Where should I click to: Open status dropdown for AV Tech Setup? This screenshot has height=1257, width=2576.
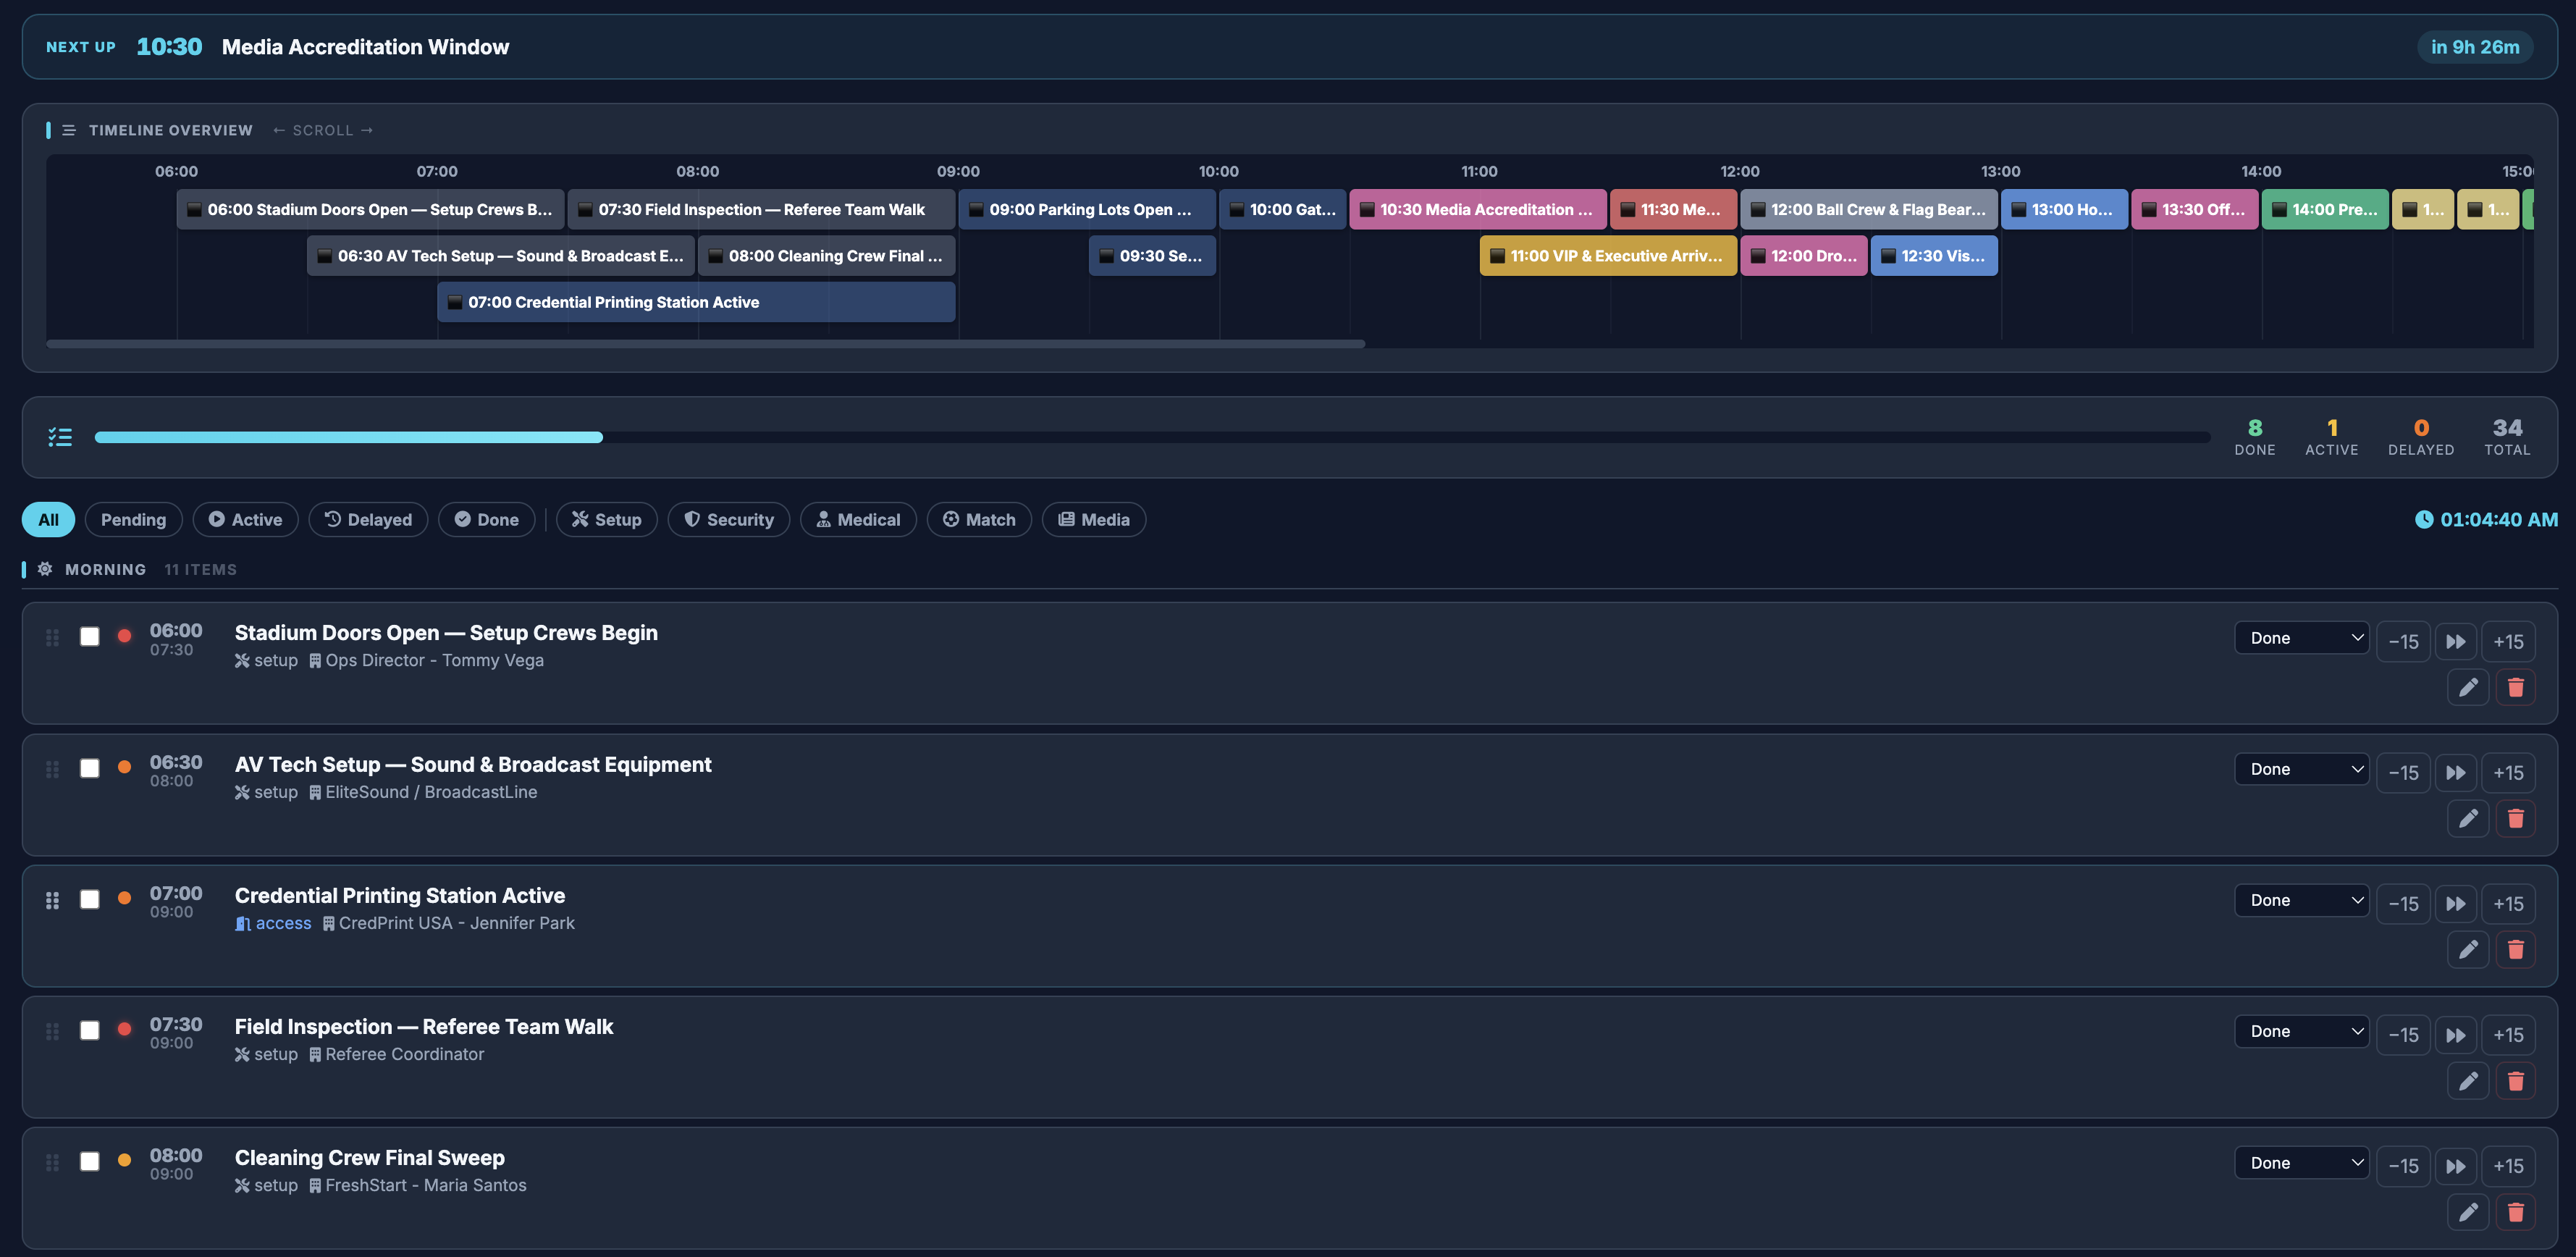2301,769
